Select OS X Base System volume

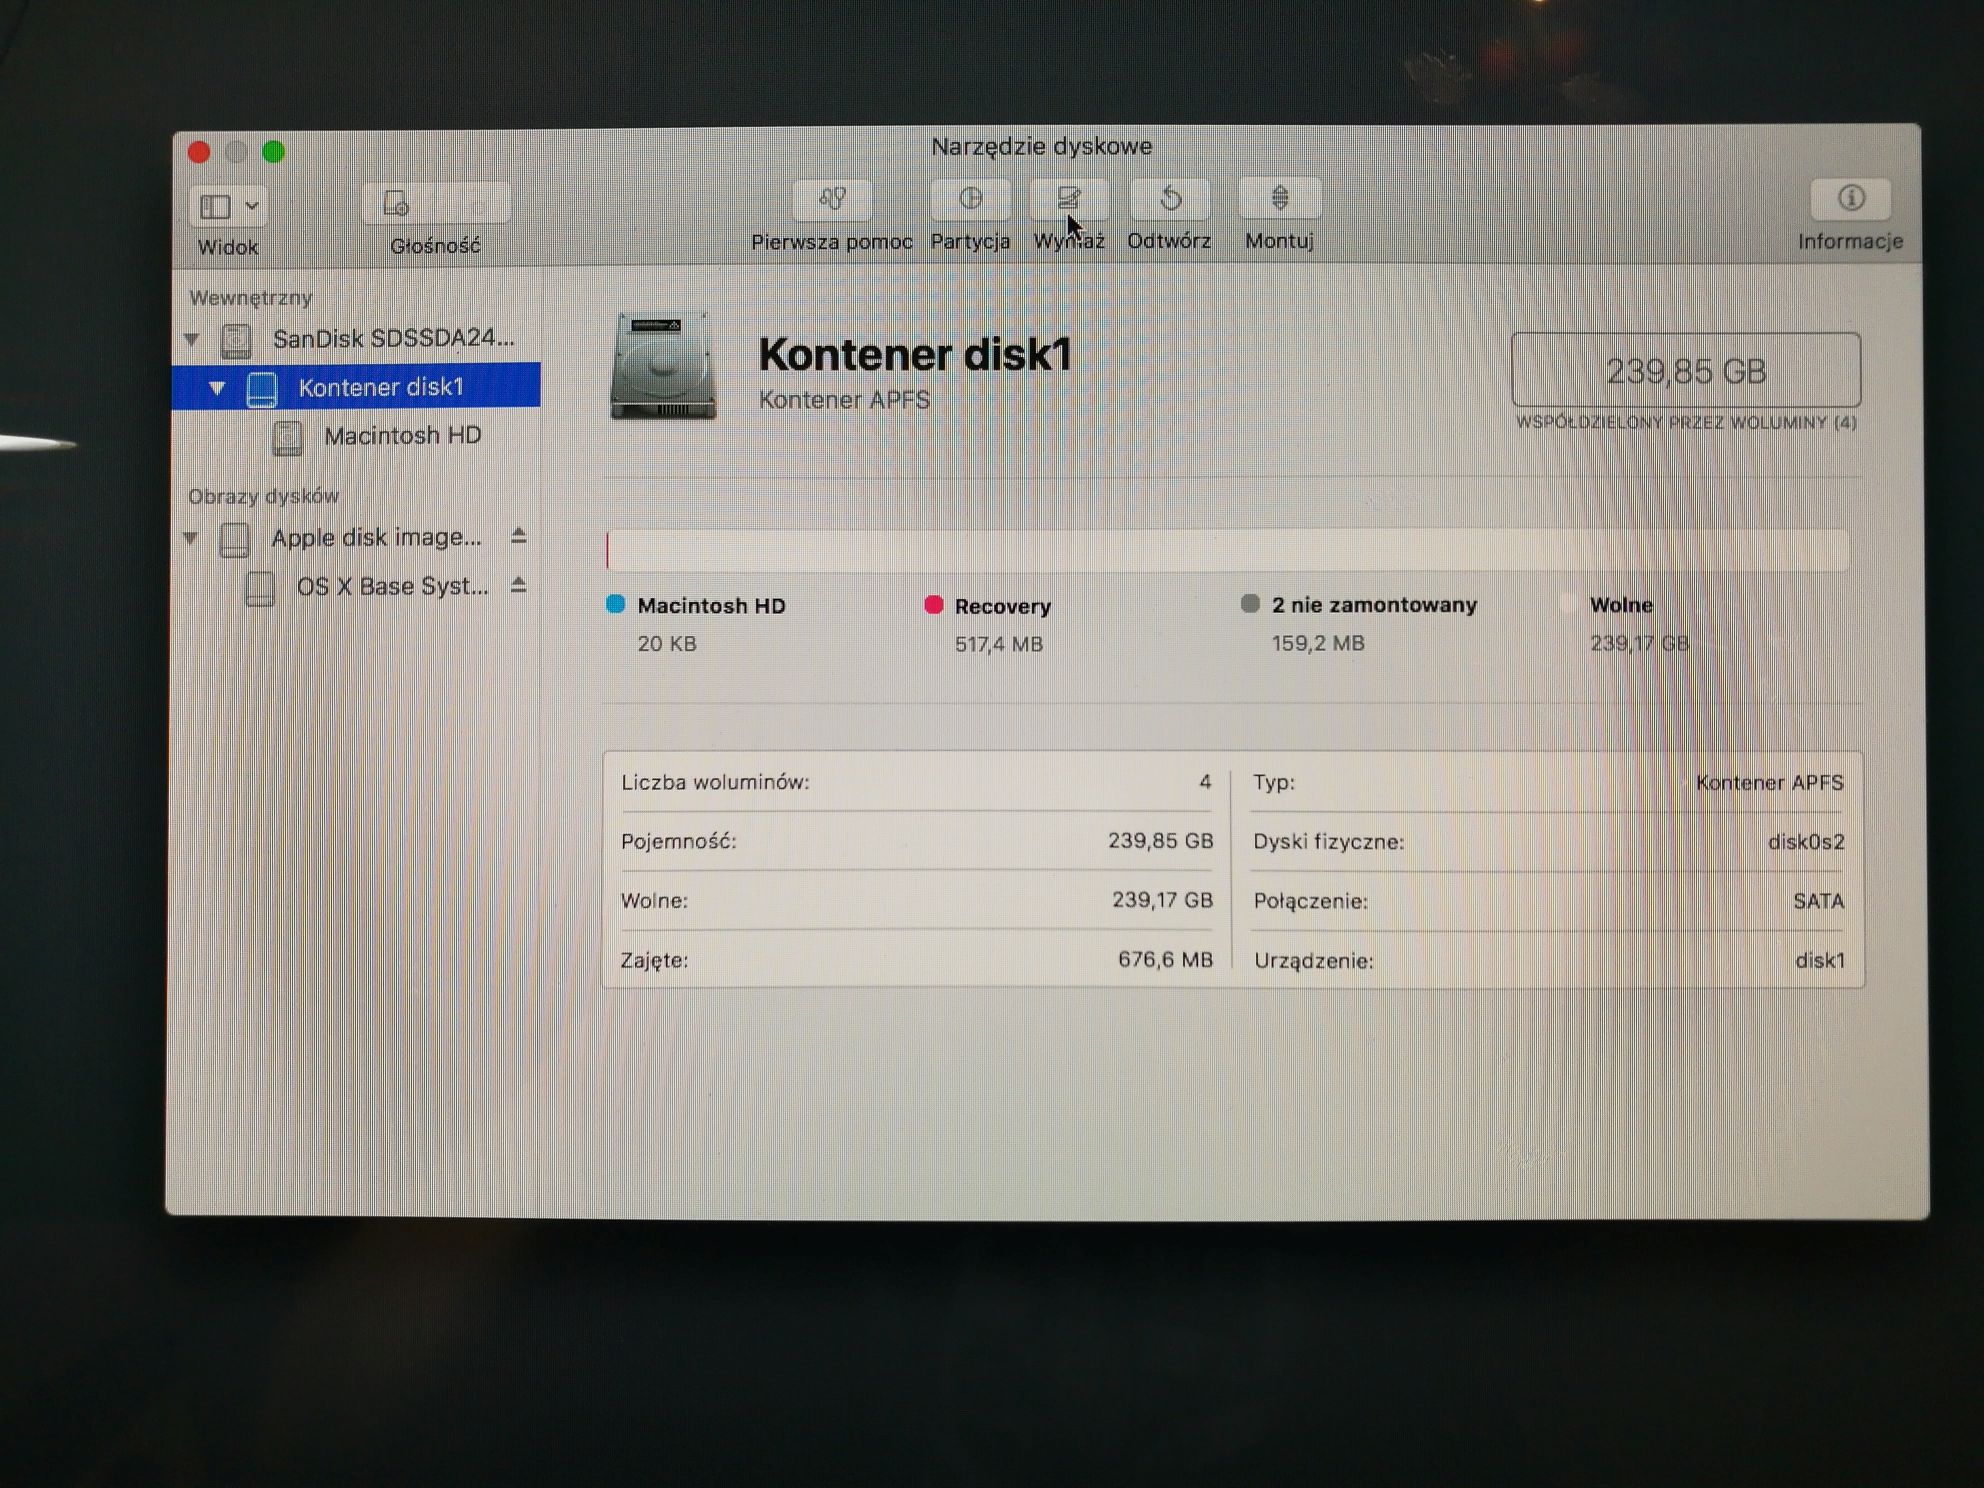pyautogui.click(x=391, y=587)
